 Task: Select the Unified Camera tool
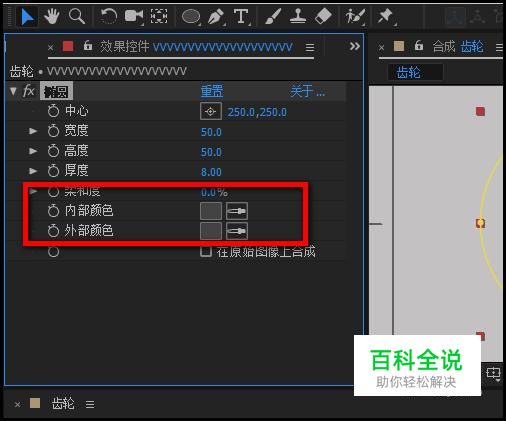(x=134, y=16)
